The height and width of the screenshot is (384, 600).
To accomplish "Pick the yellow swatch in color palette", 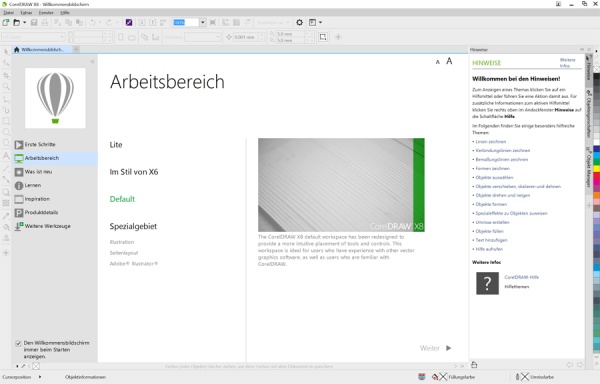I will pos(596,169).
